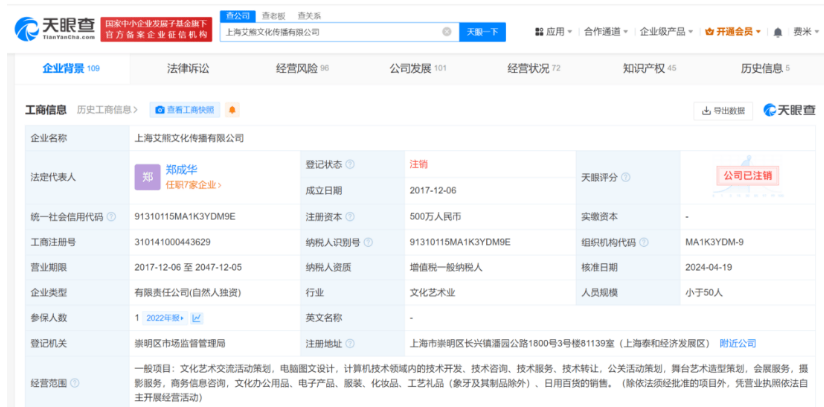Image resolution: width=824 pixels, height=407 pixels.
Task: Select the registered address text in table
Action: tap(560, 343)
